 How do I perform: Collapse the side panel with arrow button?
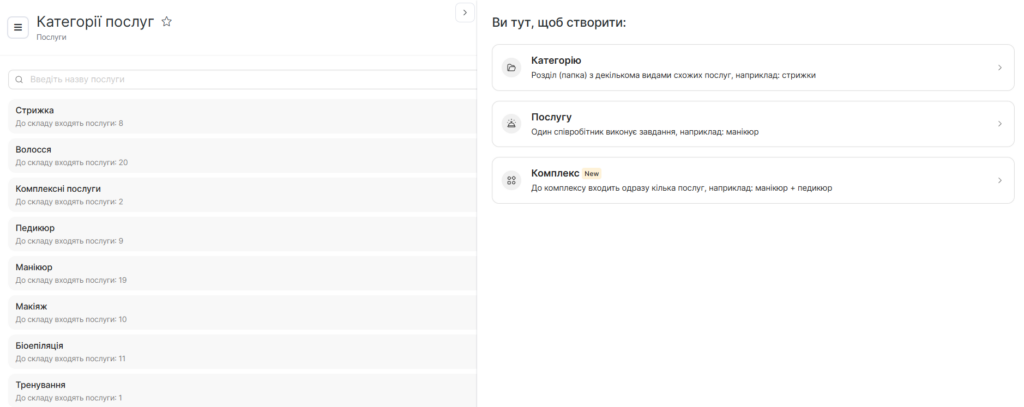pyautogui.click(x=464, y=12)
